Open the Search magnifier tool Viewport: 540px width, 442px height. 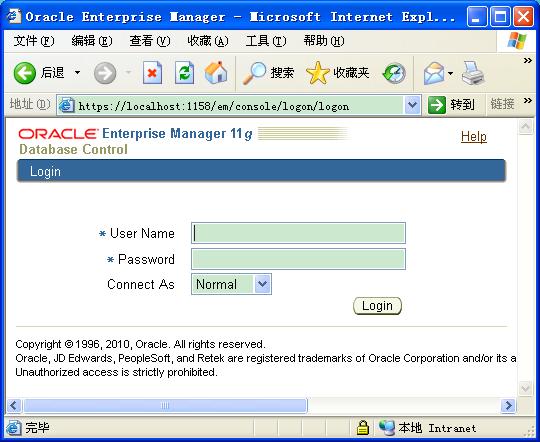pos(254,73)
